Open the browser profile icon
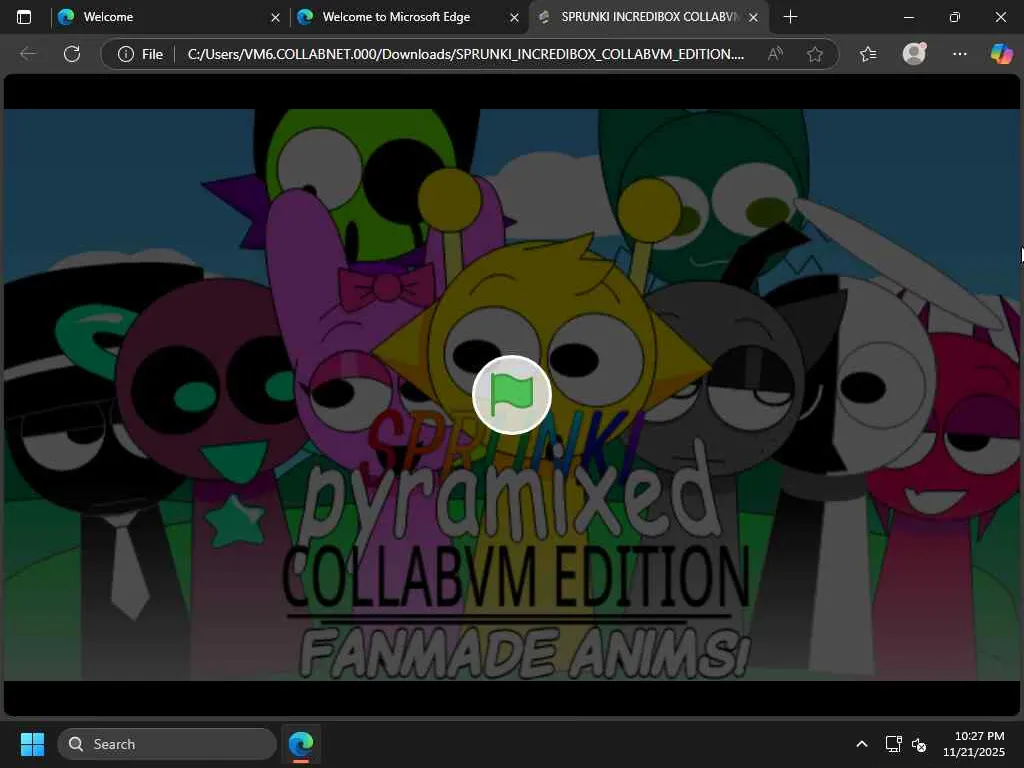Screen dimensions: 1024x768 coord(914,54)
